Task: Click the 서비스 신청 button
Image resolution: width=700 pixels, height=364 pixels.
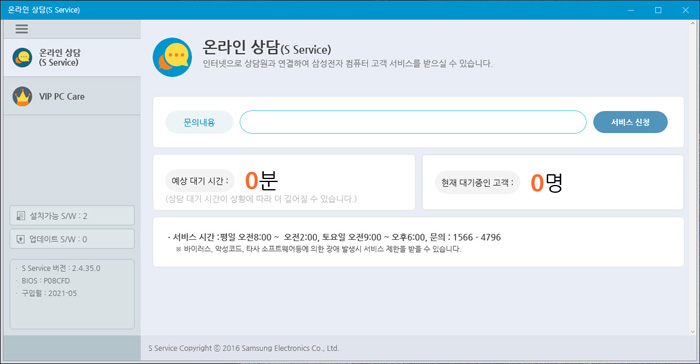Action: [630, 122]
